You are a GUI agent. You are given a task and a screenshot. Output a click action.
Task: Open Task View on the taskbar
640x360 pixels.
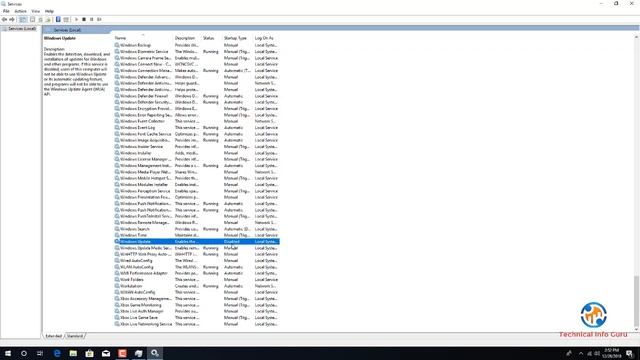coord(40,353)
